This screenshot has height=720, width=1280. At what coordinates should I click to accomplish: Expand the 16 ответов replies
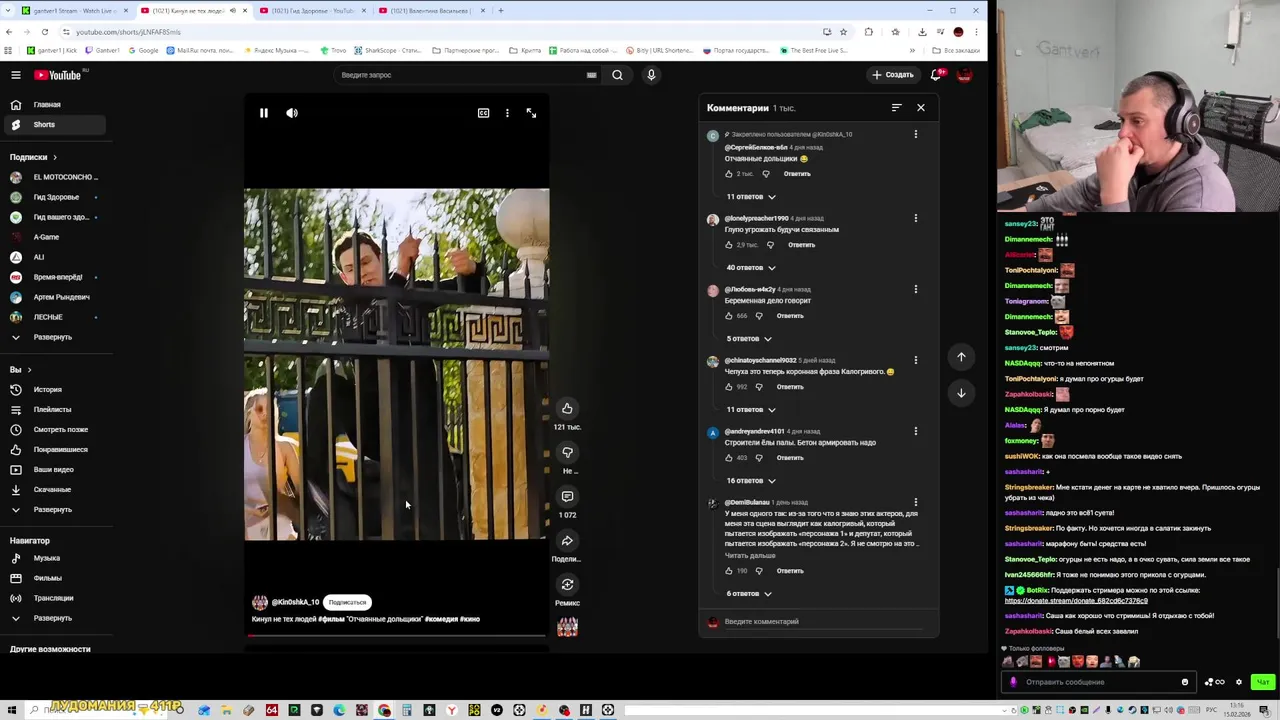coord(751,481)
